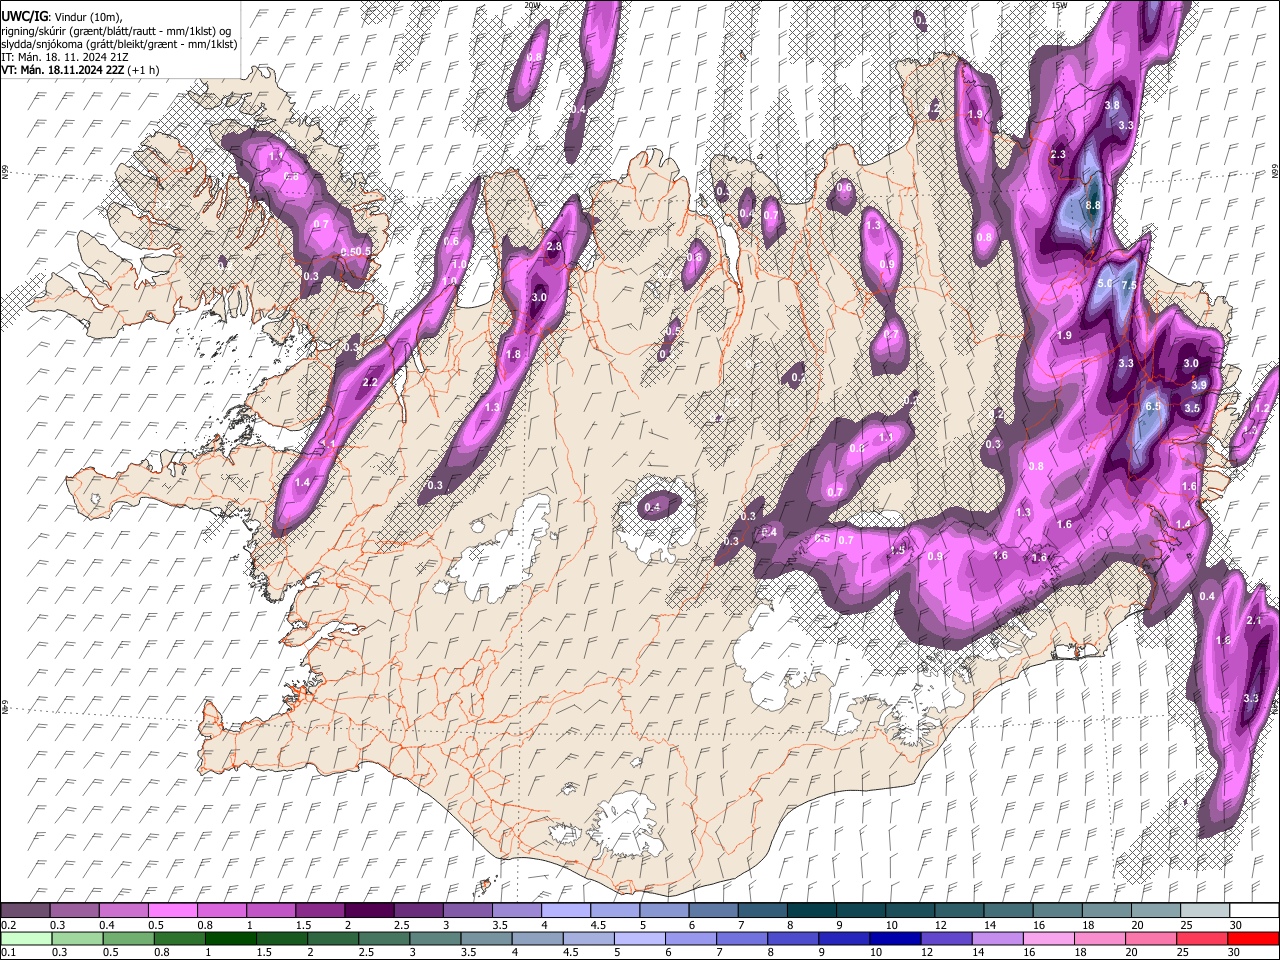Click the 8.8 precipitation value on the map
Viewport: 1280px width, 960px height.
click(x=1092, y=205)
